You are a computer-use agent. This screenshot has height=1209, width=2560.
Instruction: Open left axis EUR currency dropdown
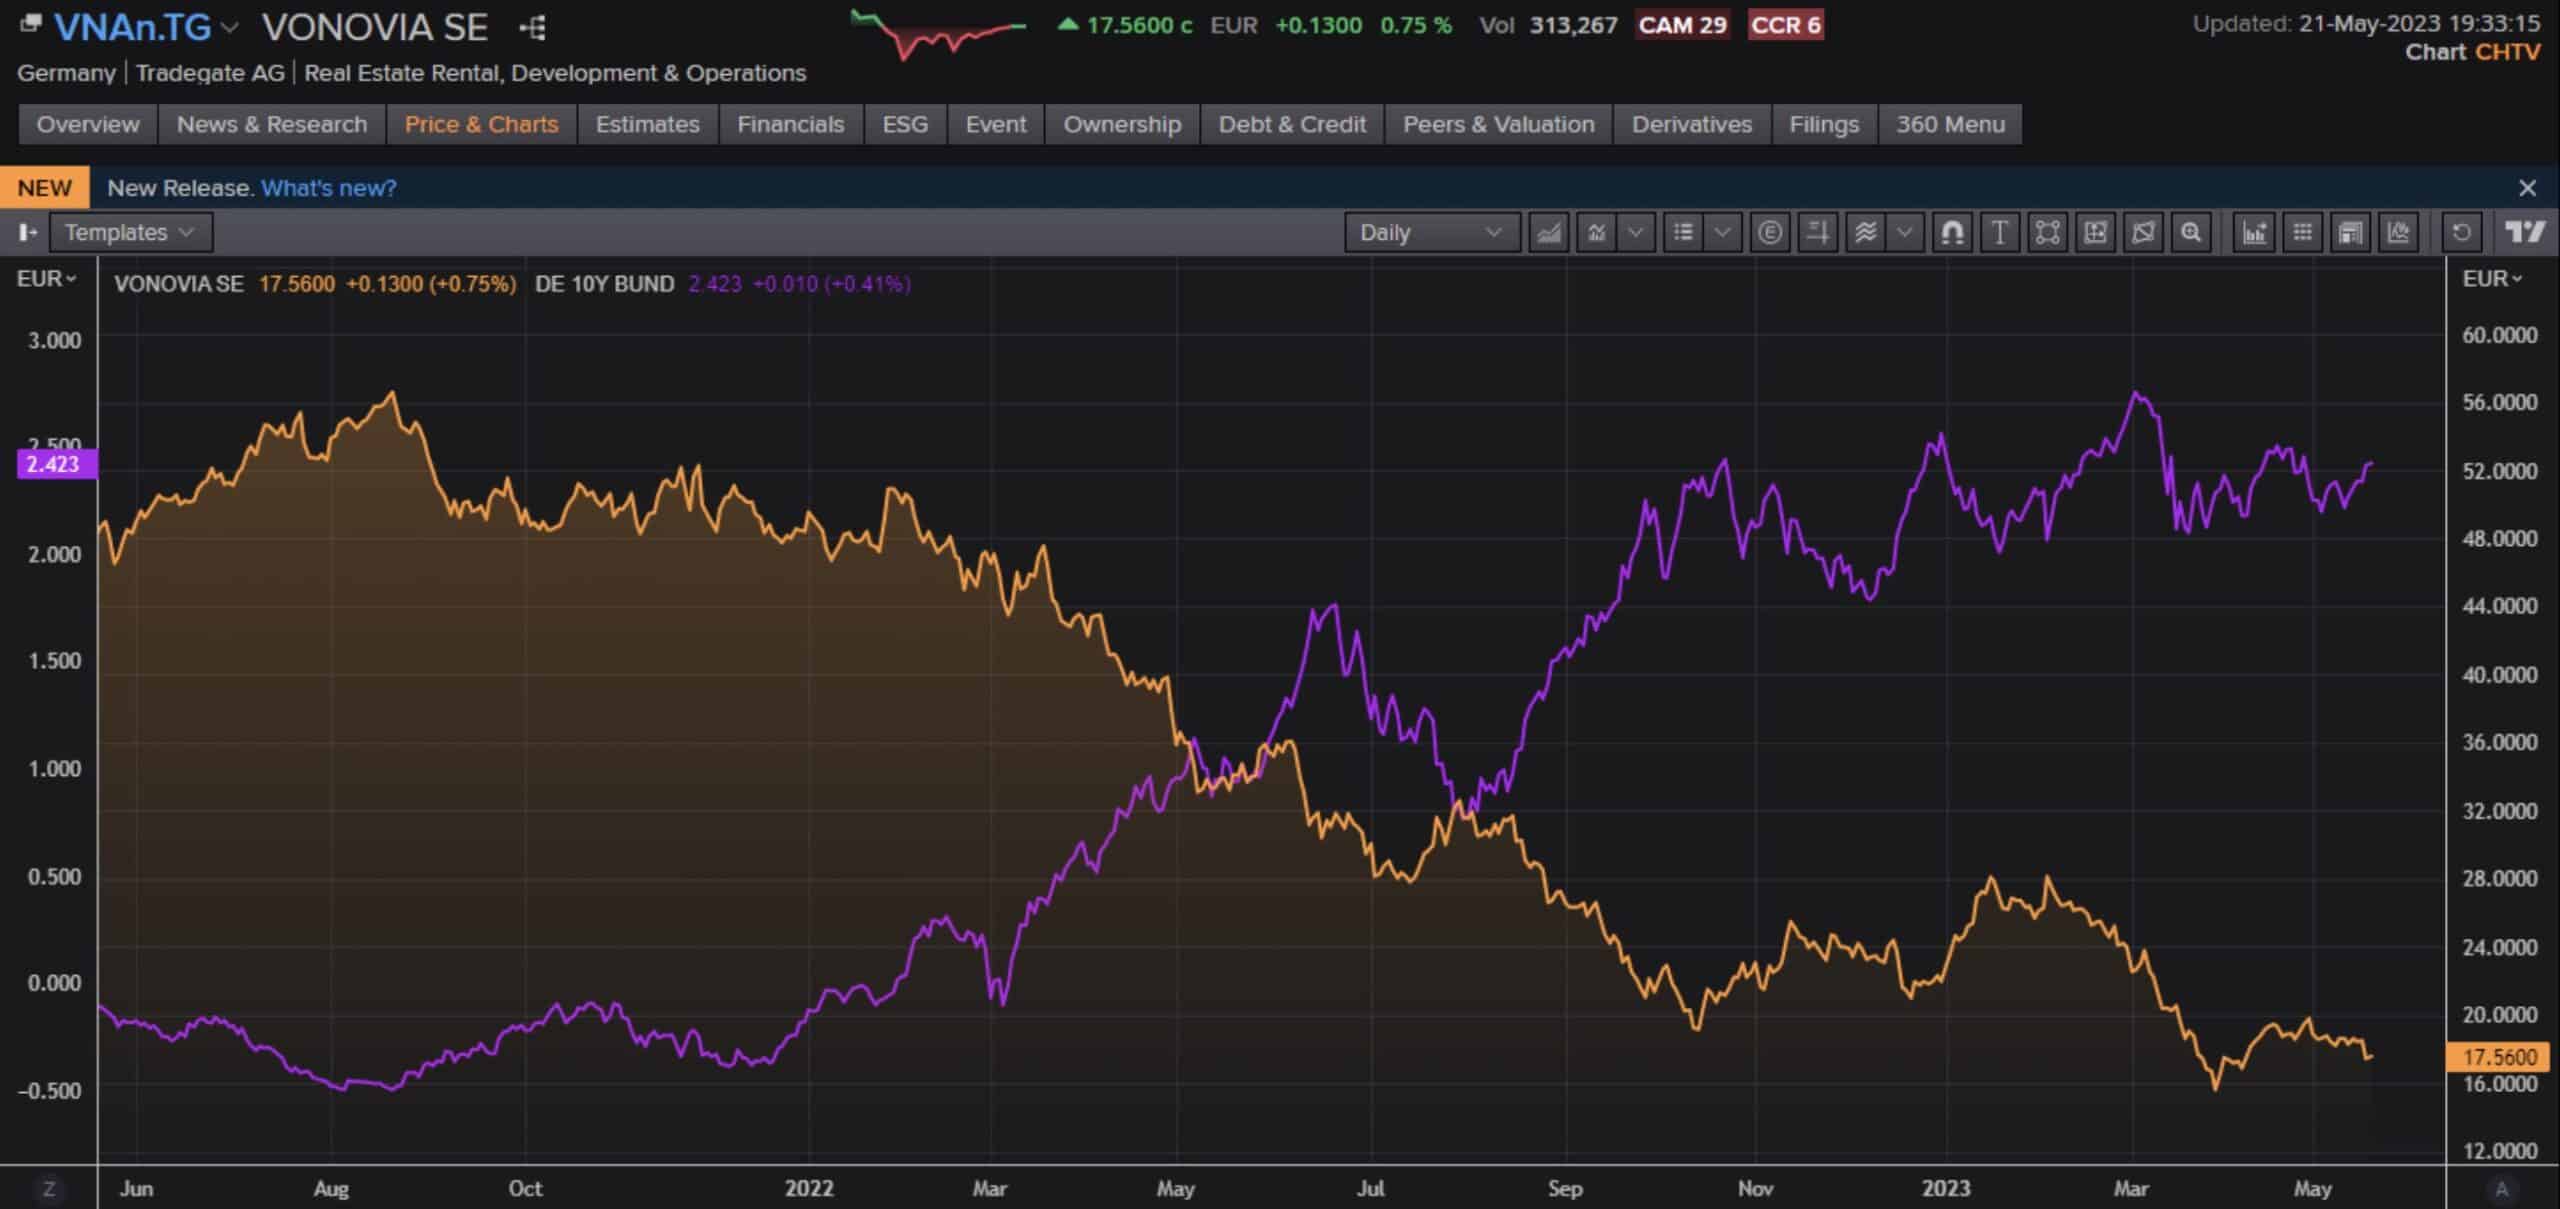[46, 279]
